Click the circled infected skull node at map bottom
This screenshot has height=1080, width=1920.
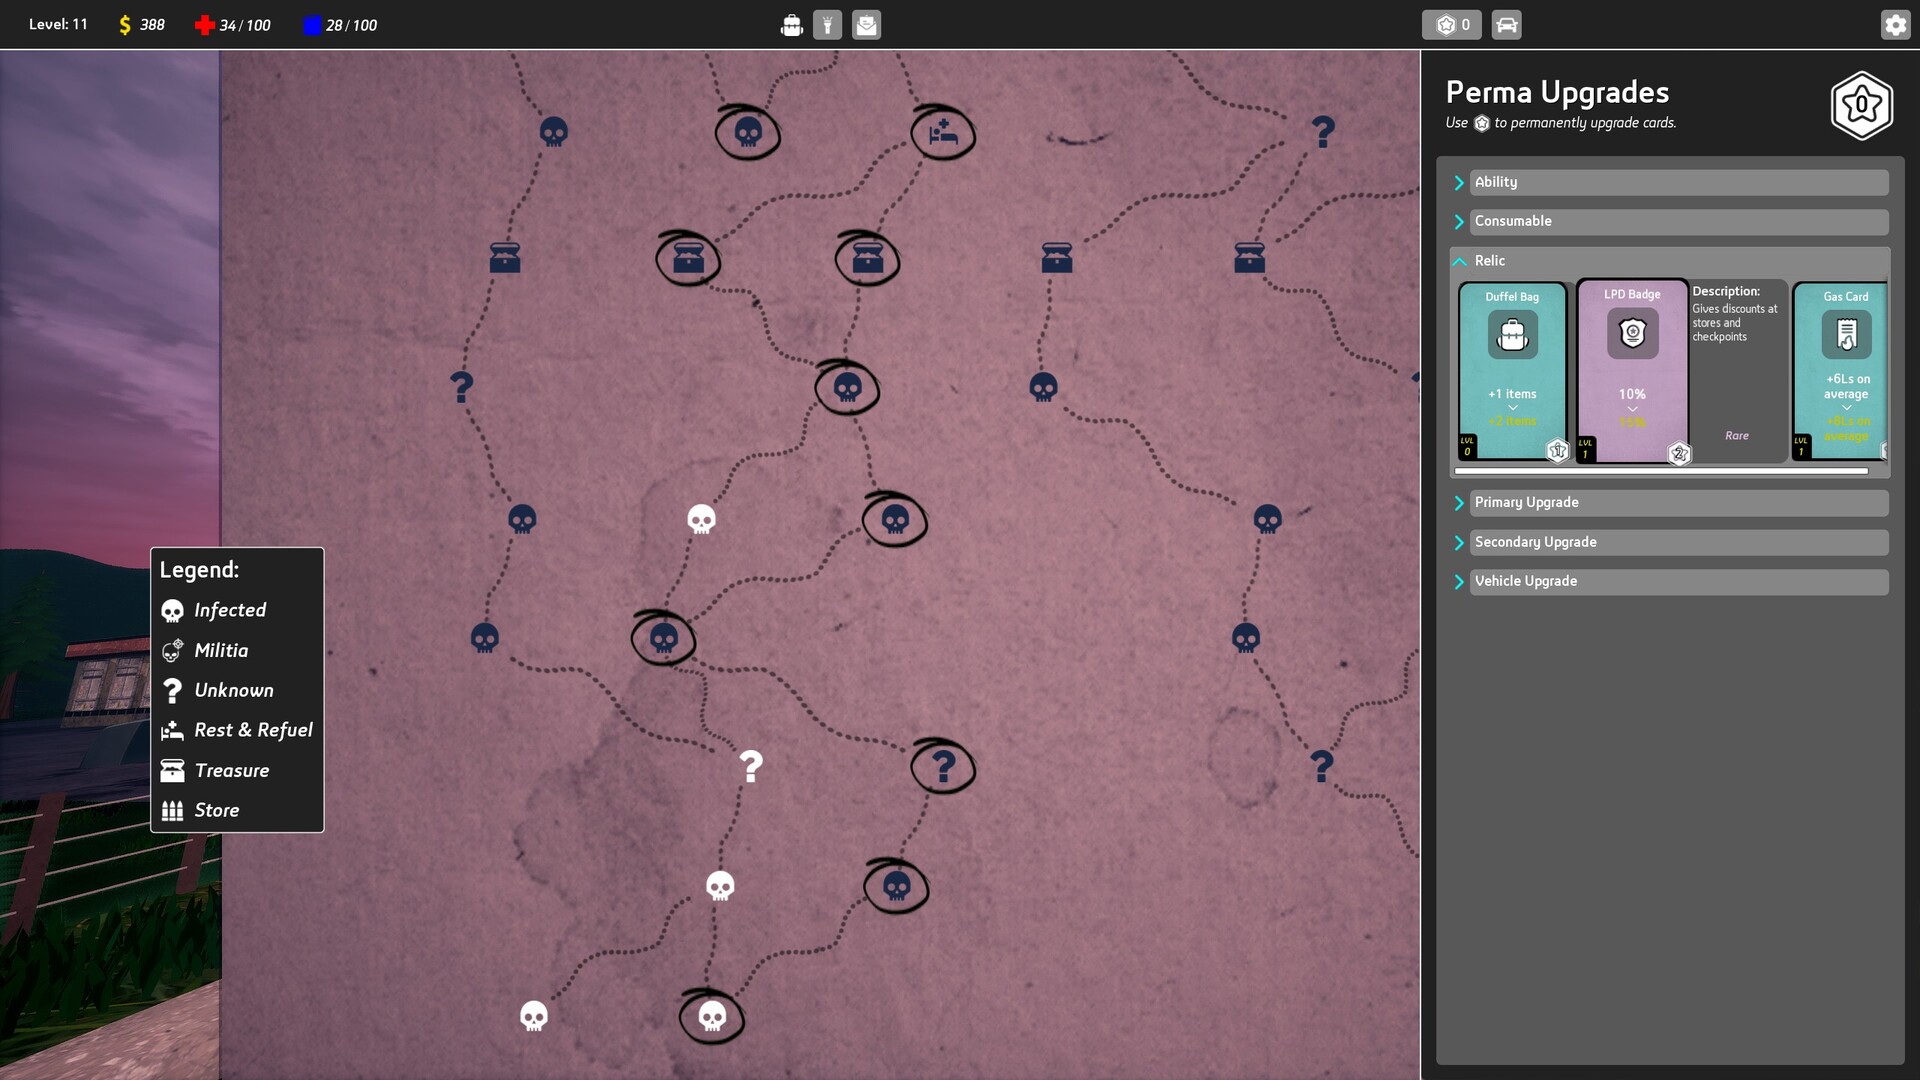coord(711,1016)
